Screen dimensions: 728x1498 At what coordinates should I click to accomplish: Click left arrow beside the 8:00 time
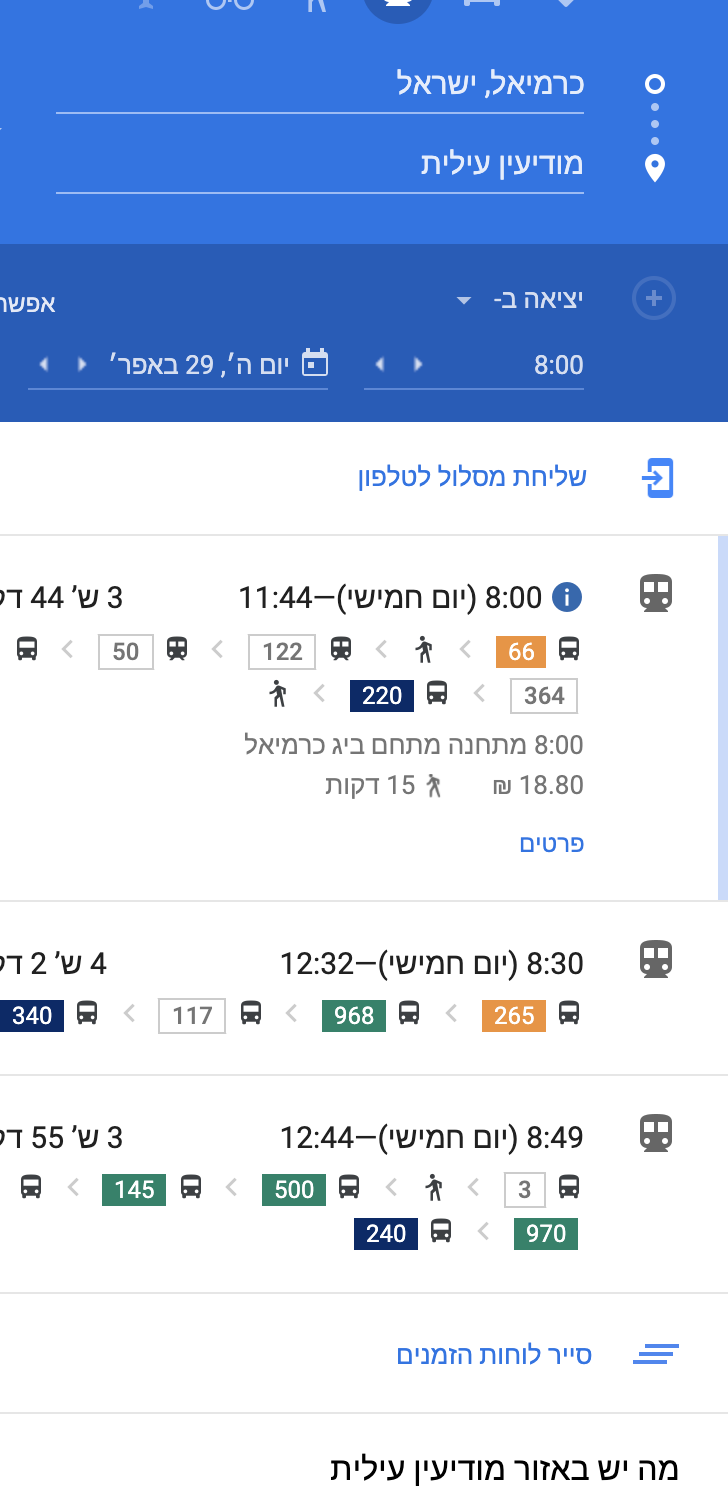pos(378,364)
